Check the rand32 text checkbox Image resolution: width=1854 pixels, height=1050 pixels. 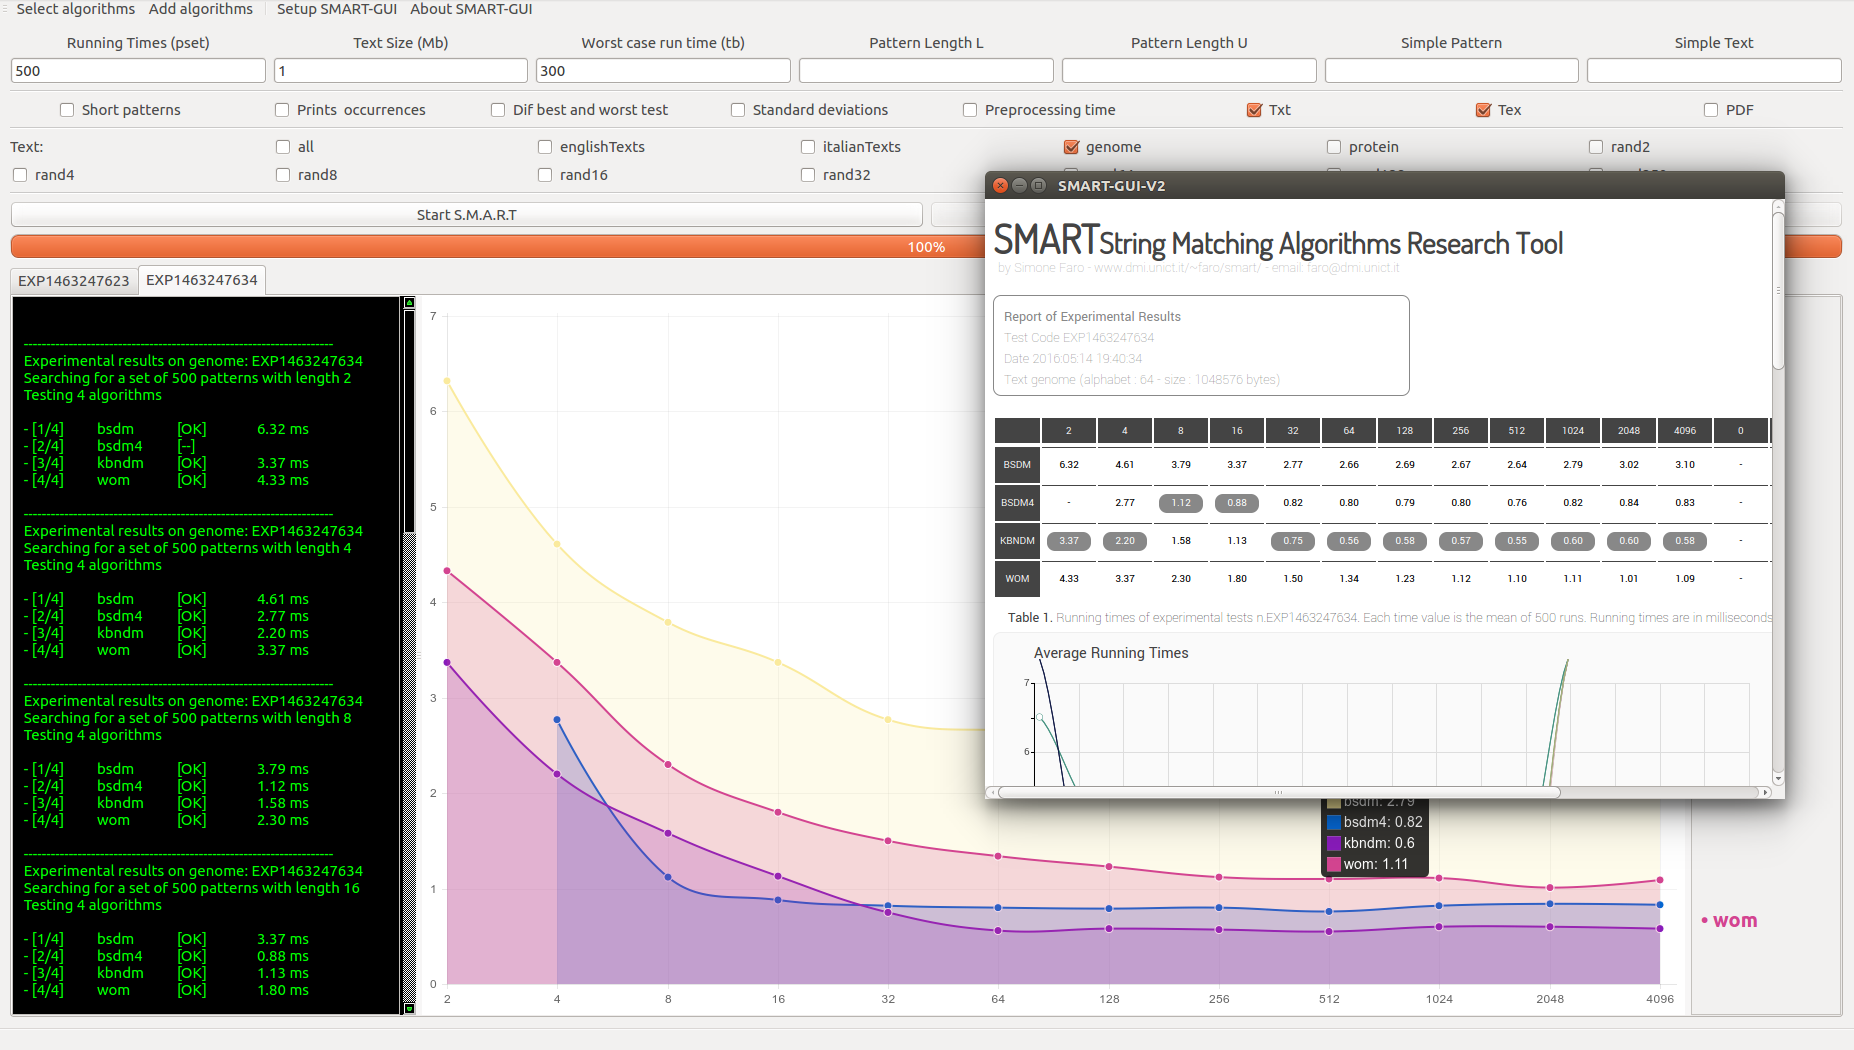pyautogui.click(x=808, y=175)
